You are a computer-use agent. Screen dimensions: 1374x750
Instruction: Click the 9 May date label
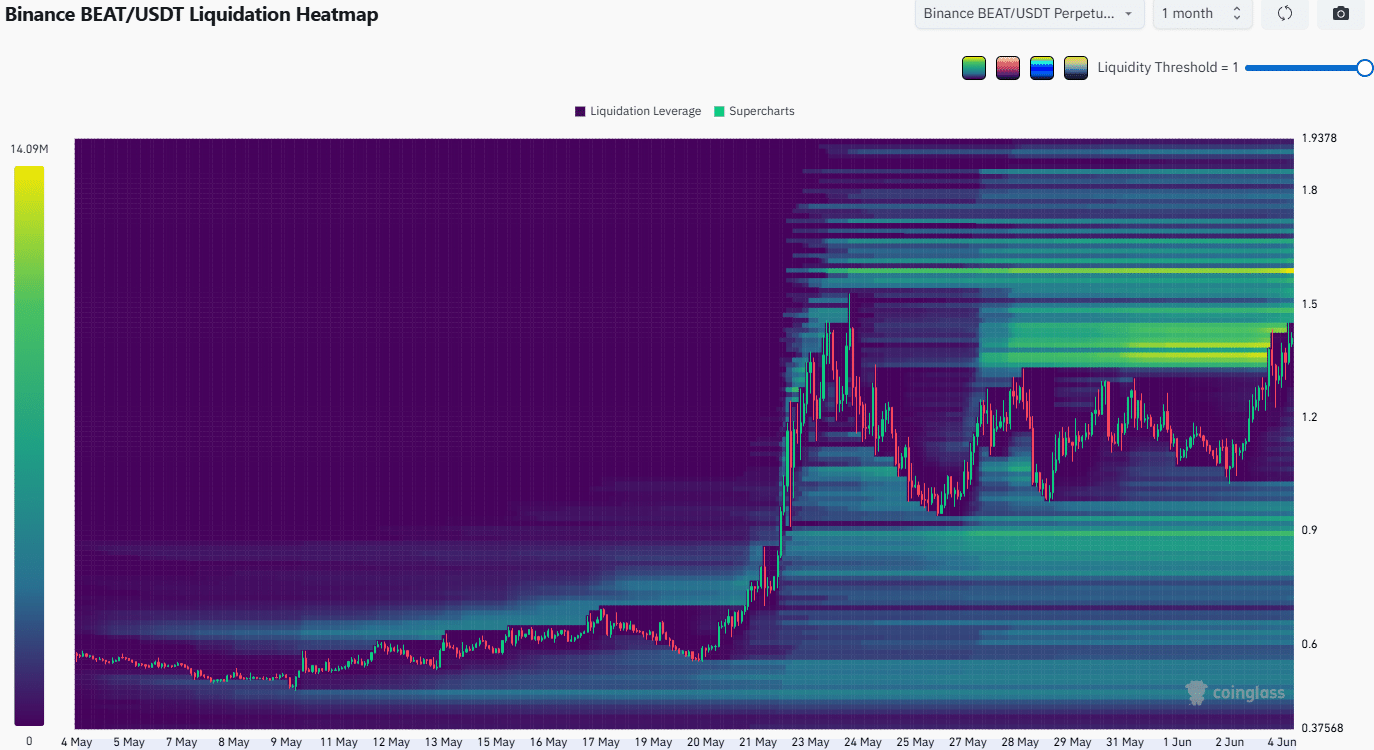pyautogui.click(x=285, y=742)
